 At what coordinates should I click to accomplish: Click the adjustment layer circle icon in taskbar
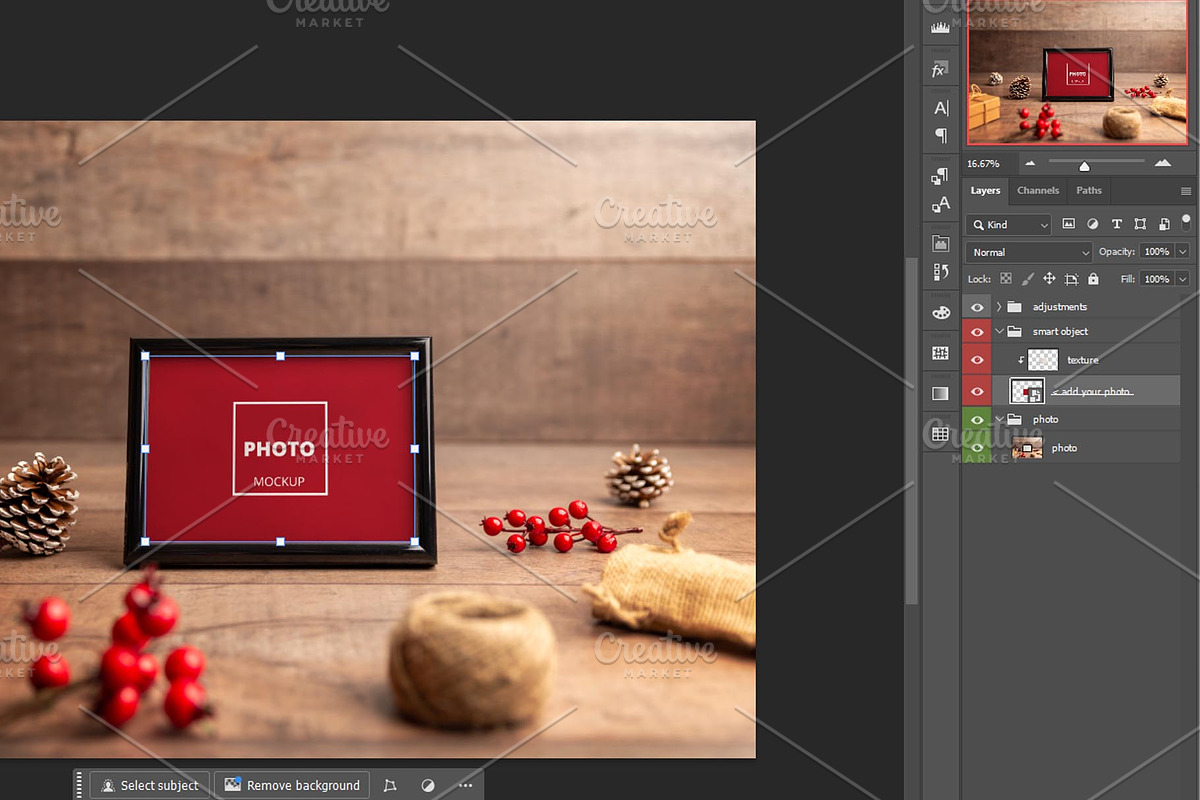pyautogui.click(x=428, y=785)
